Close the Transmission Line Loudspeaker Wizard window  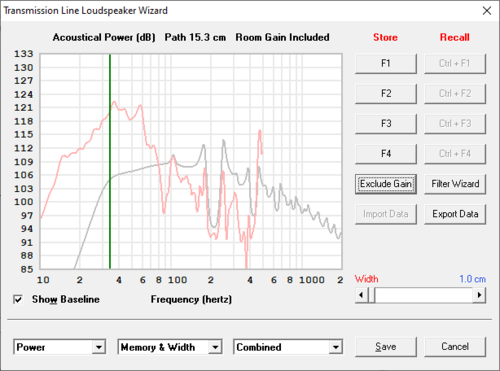tap(487, 11)
